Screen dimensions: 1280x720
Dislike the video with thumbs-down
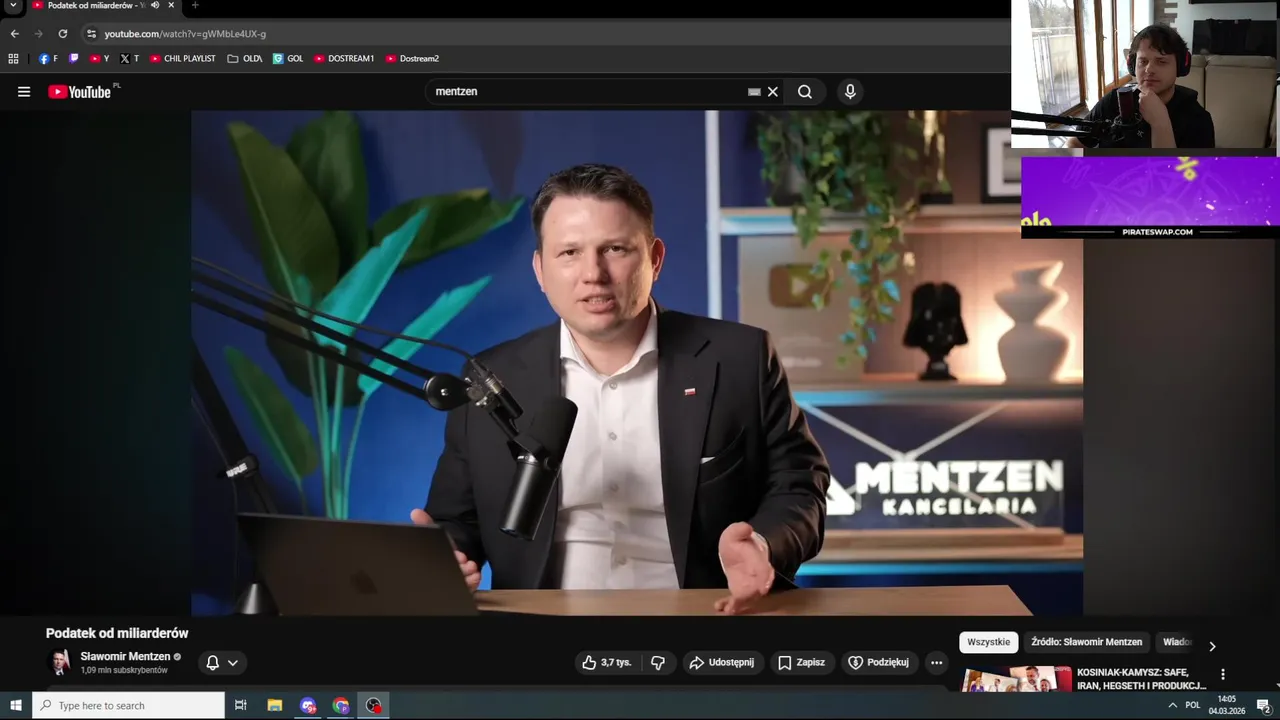click(658, 662)
